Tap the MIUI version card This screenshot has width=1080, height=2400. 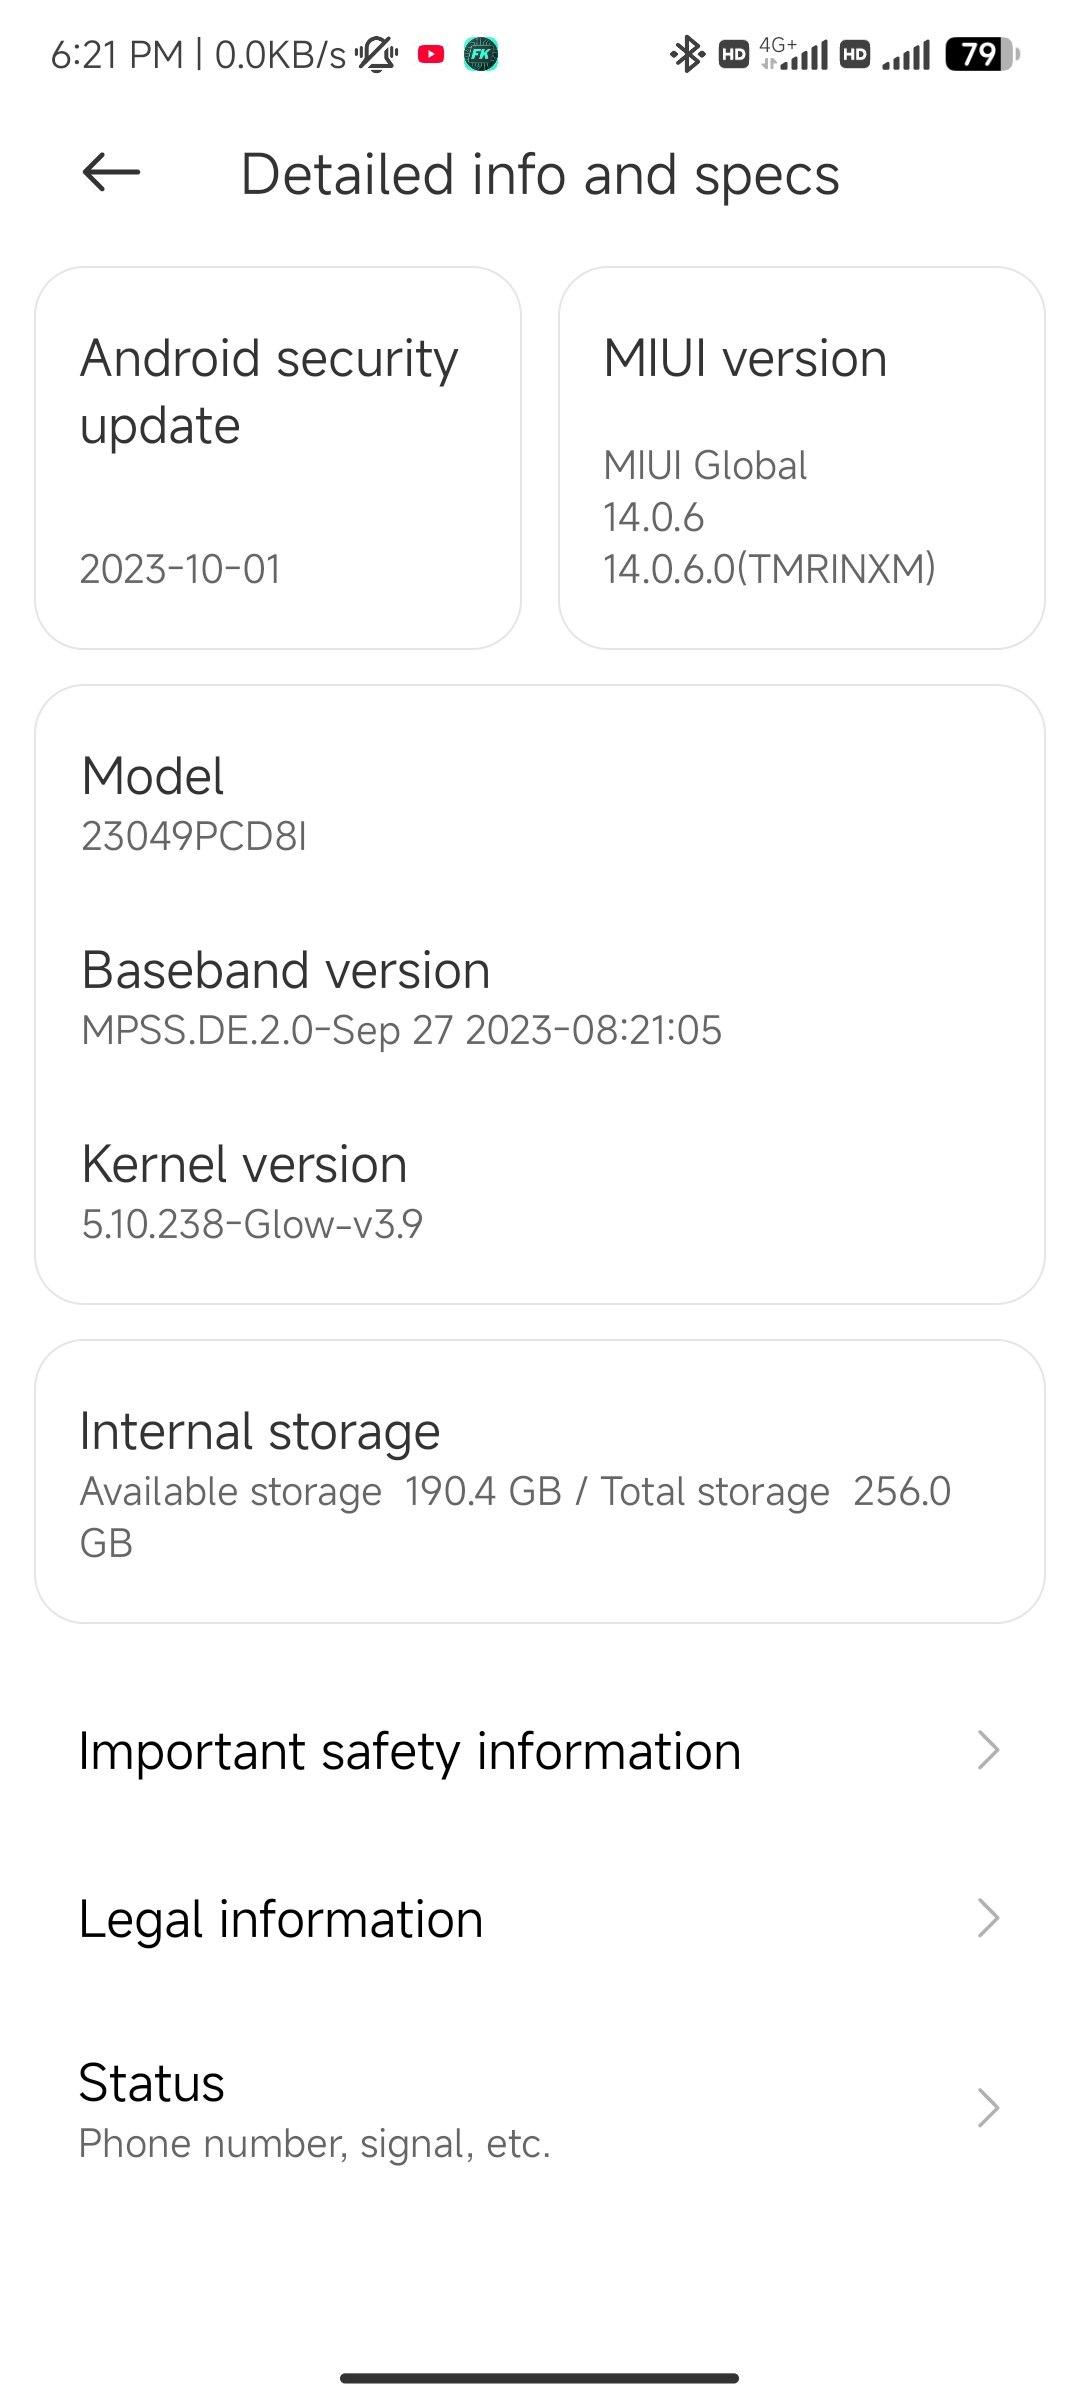click(801, 458)
